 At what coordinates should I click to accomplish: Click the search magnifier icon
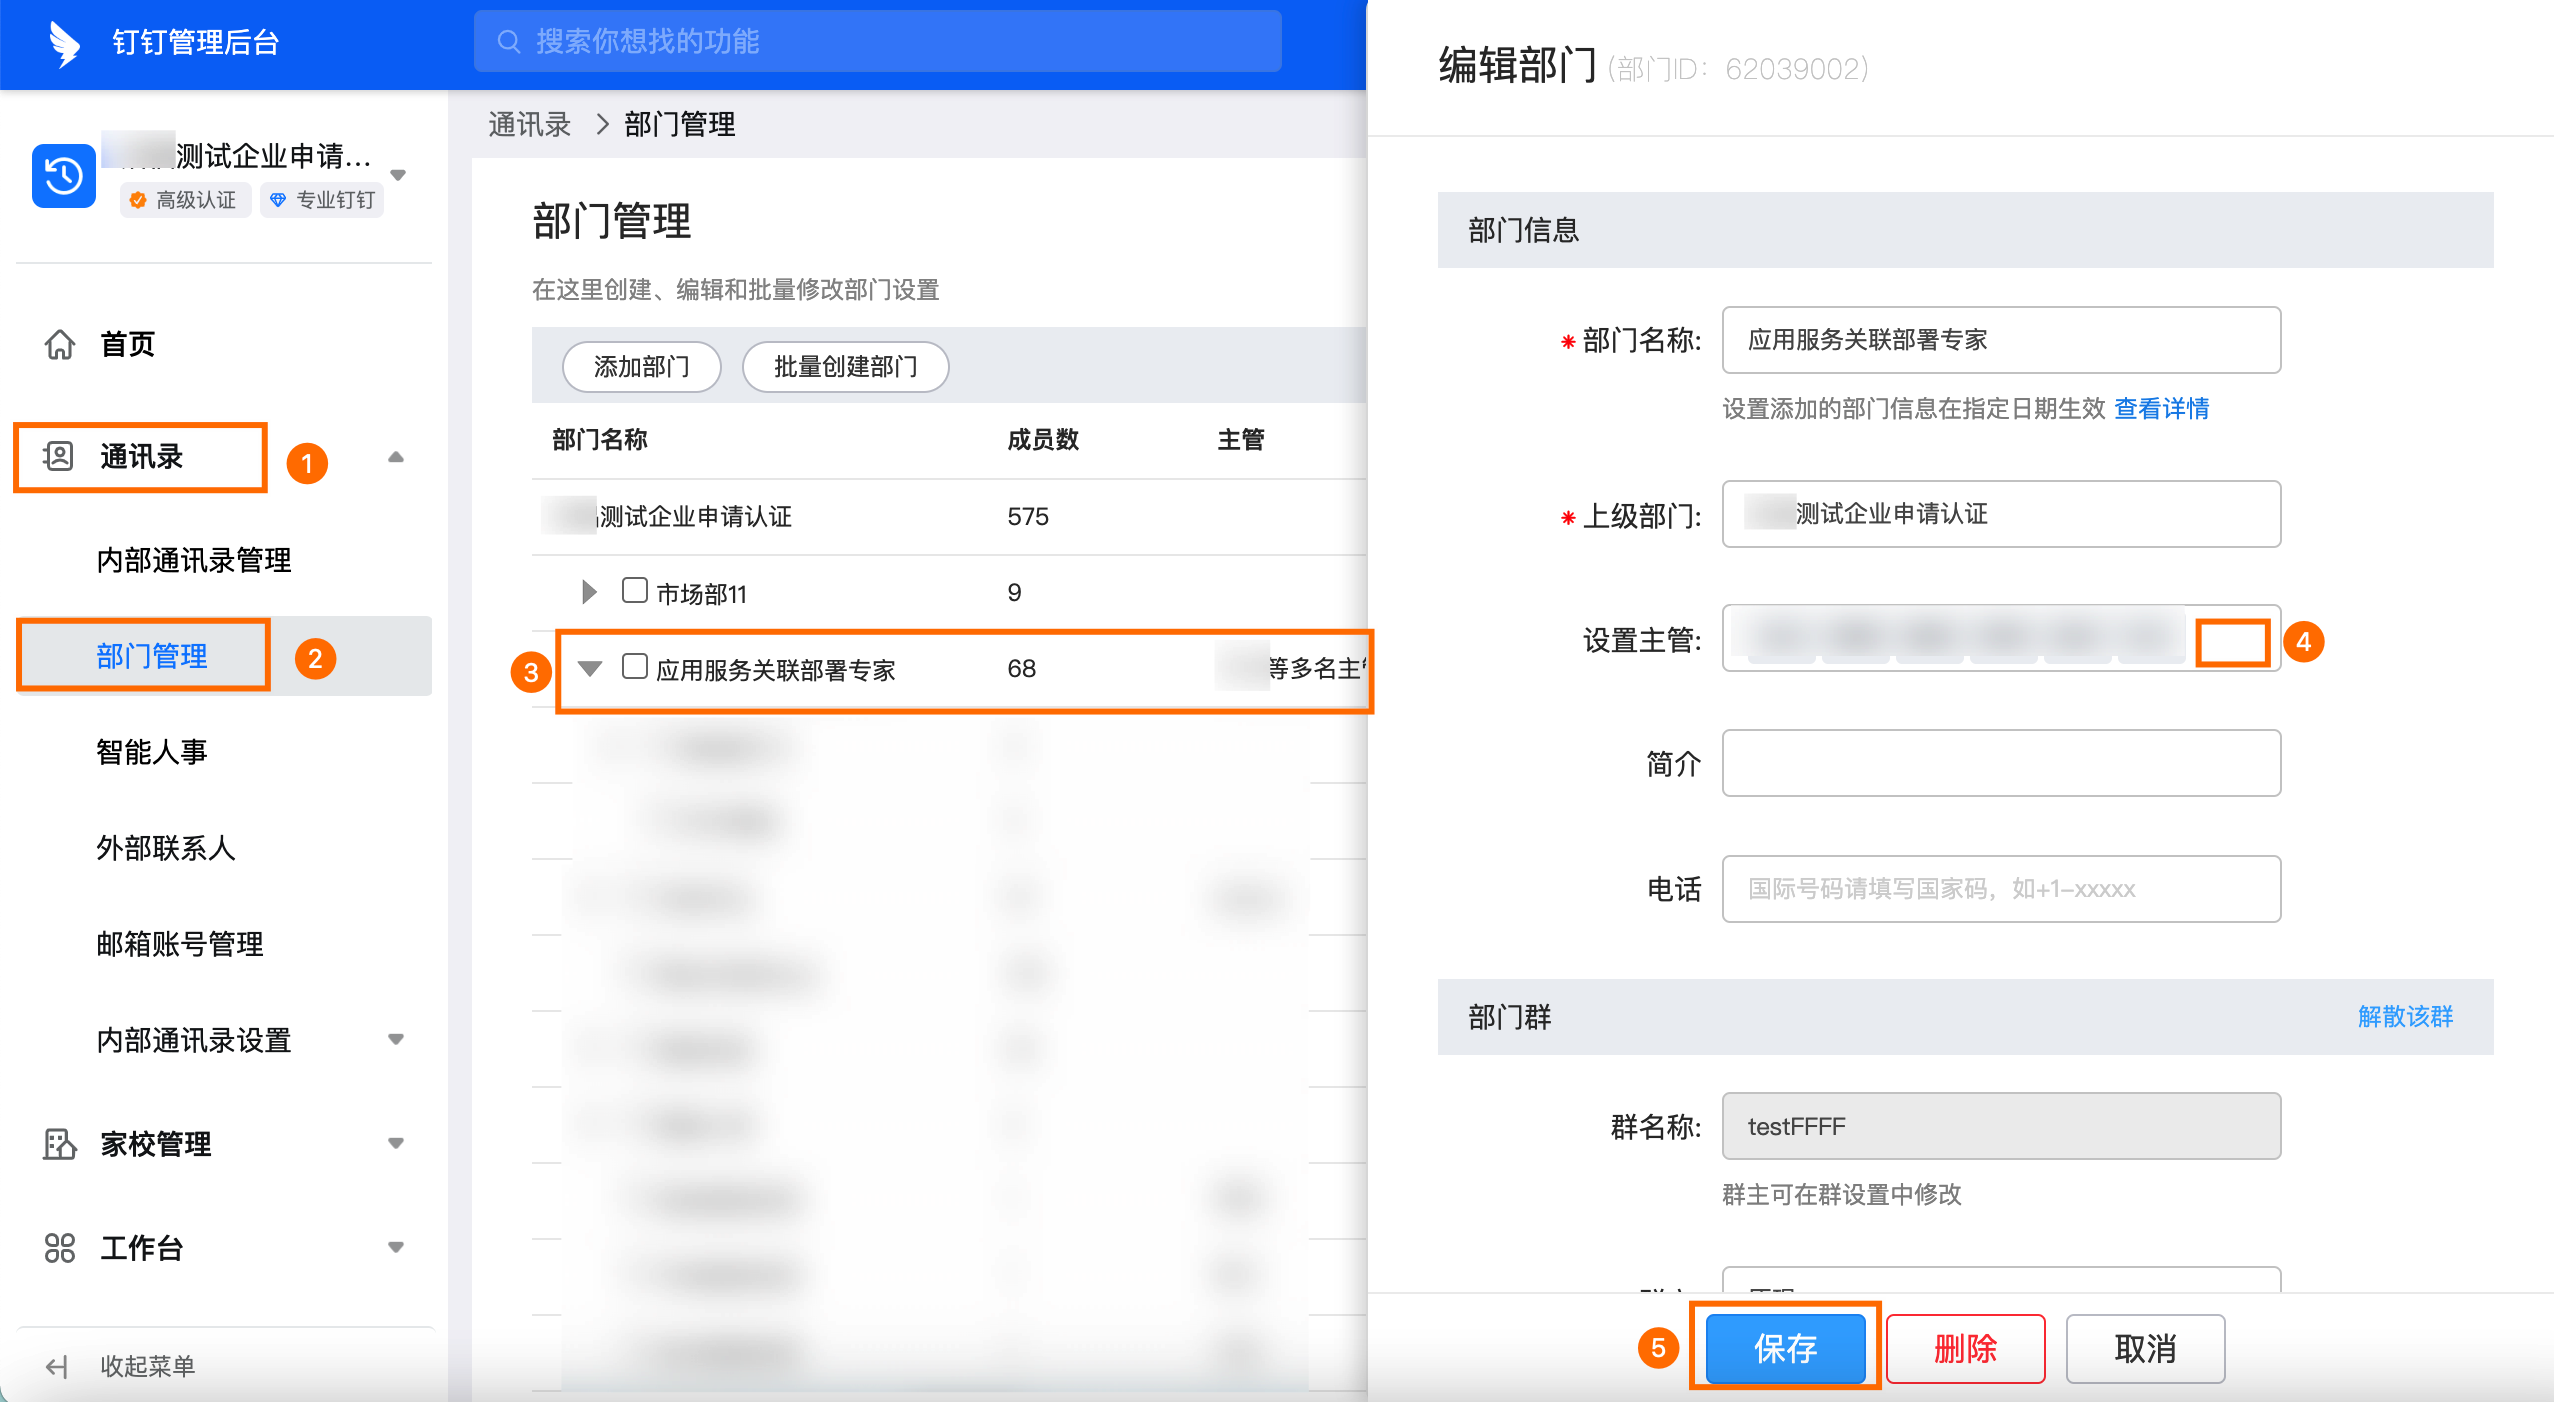click(x=509, y=42)
